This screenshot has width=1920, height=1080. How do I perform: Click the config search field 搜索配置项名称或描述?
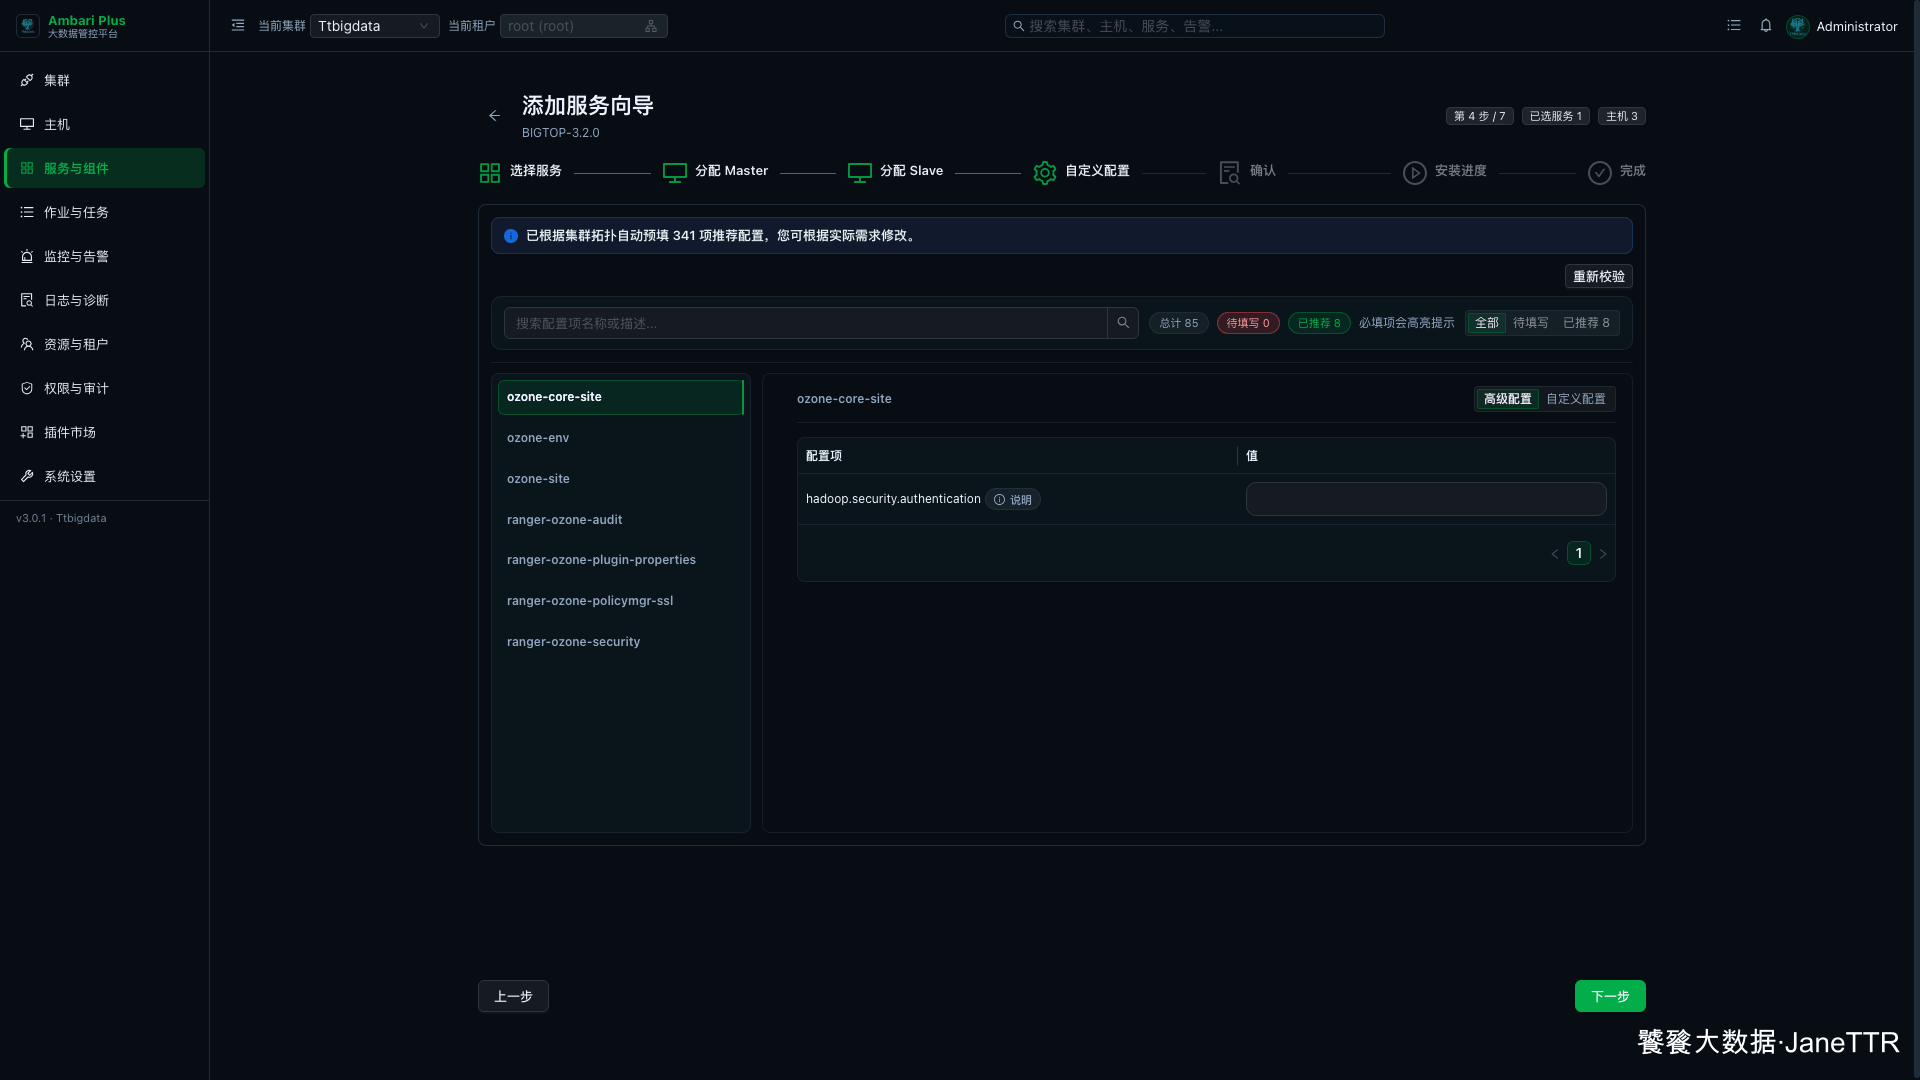click(806, 323)
